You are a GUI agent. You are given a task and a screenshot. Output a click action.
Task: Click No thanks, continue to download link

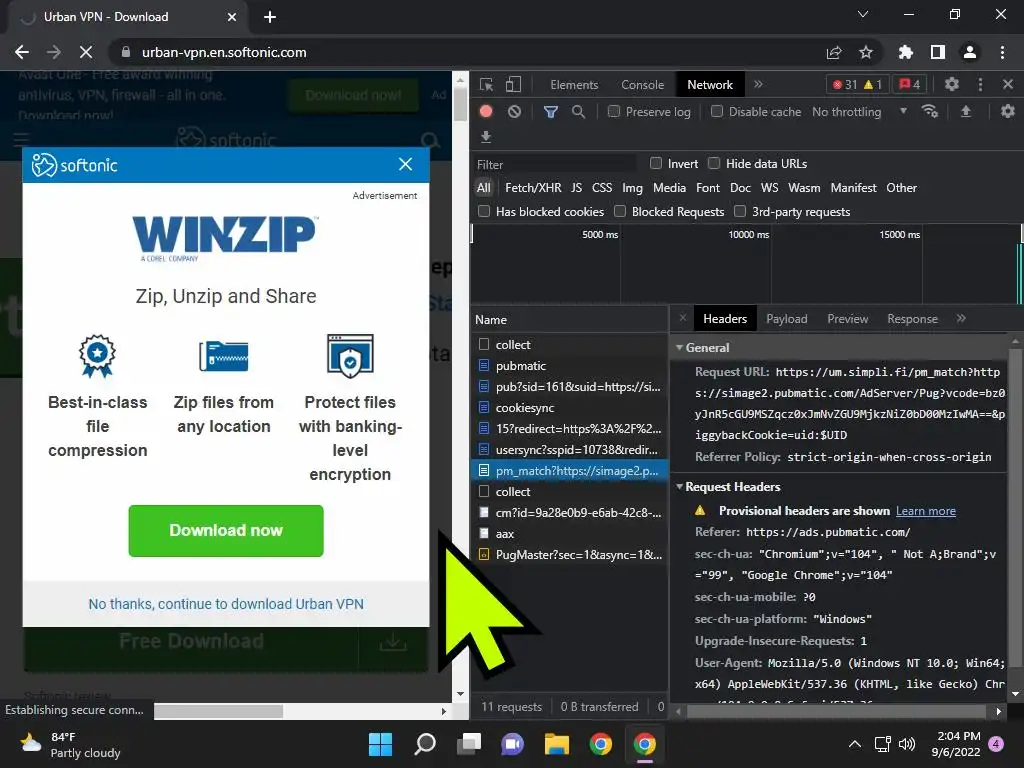(x=226, y=604)
